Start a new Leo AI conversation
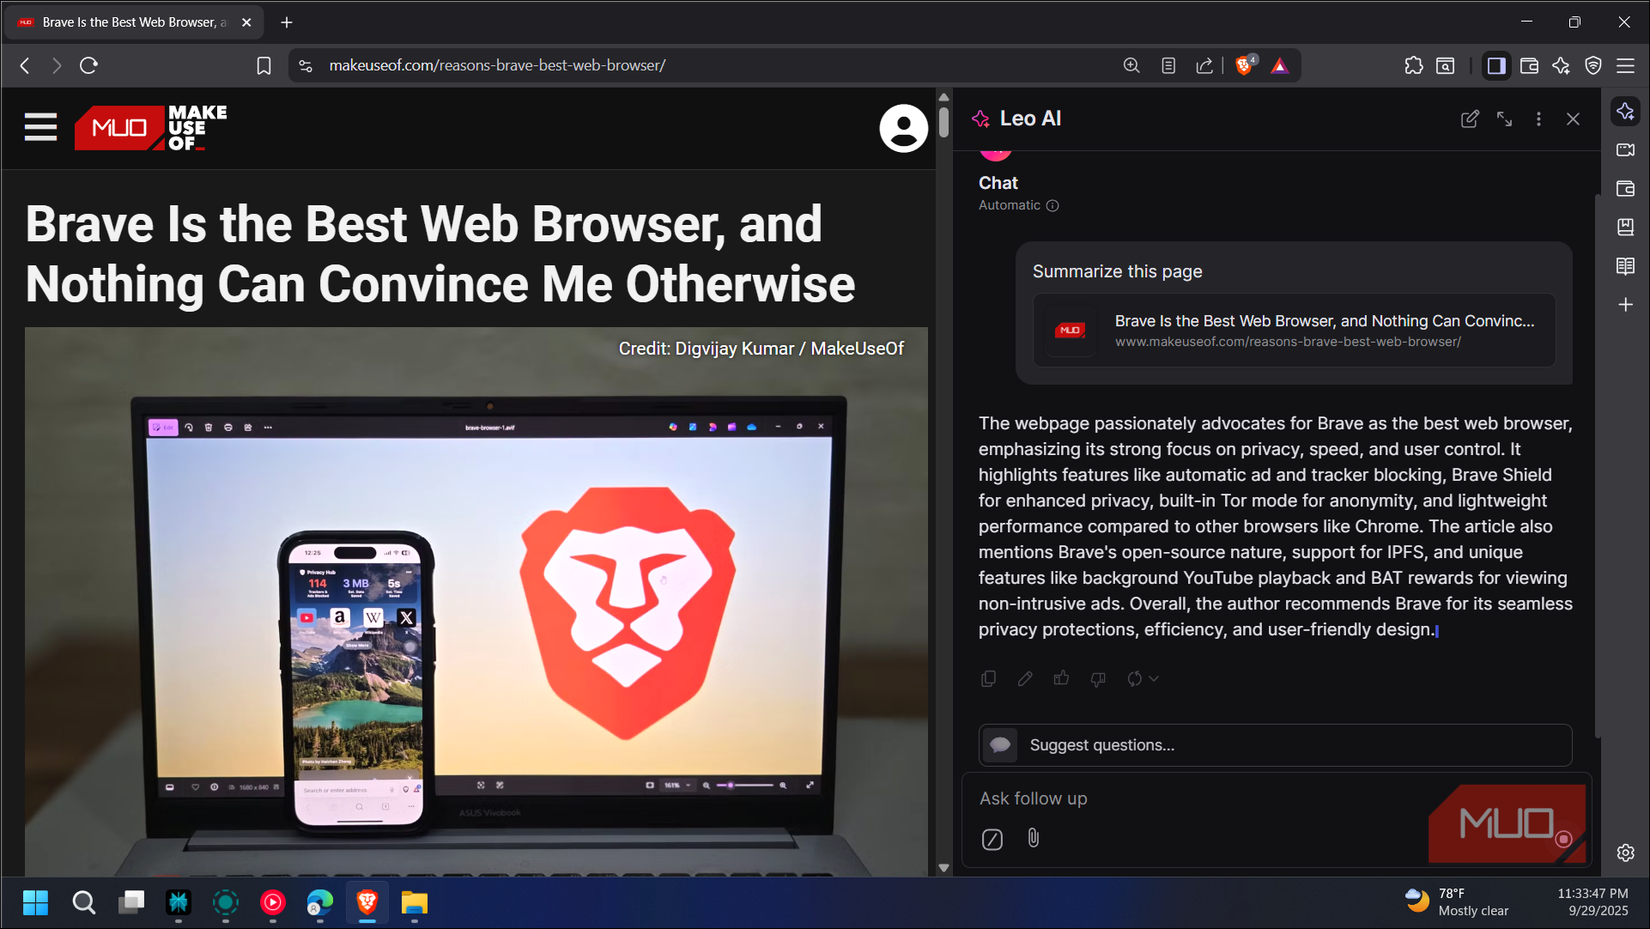Image resolution: width=1650 pixels, height=929 pixels. [1470, 119]
